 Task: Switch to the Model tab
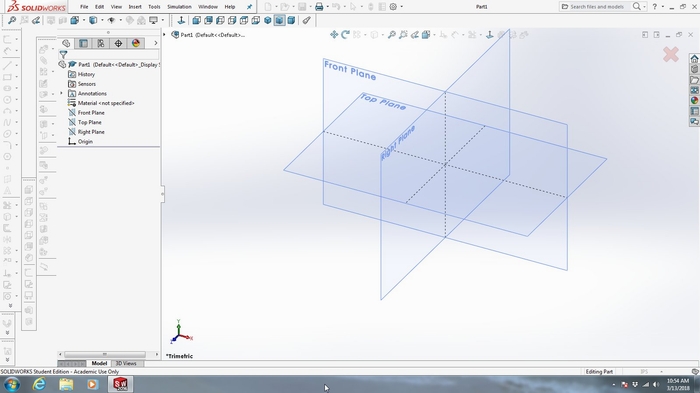coord(99,363)
